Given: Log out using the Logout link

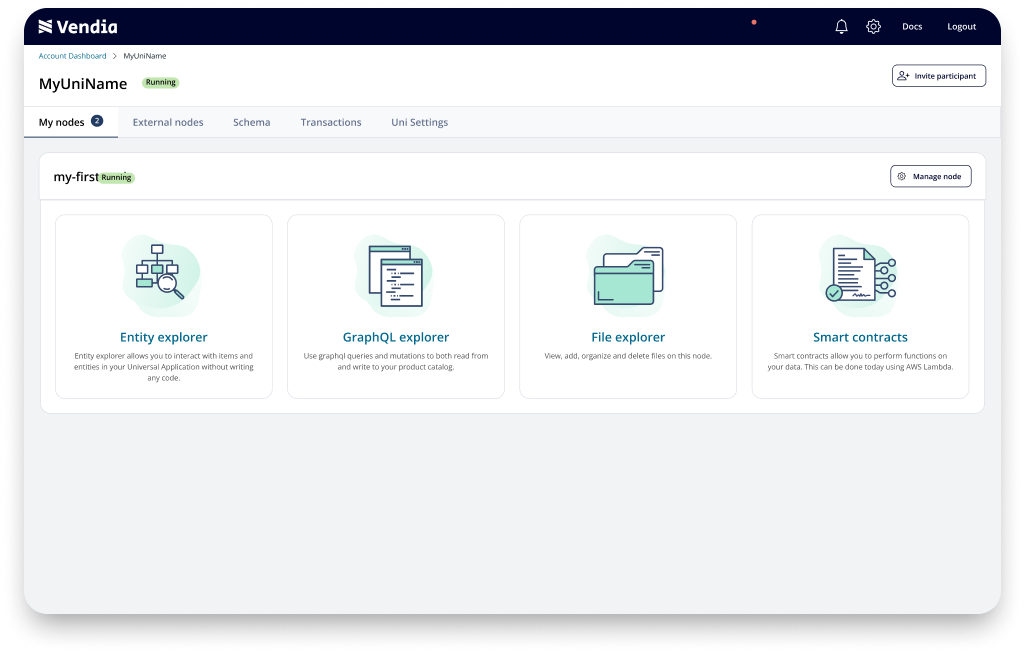Looking at the screenshot, I should pyautogui.click(x=962, y=27).
